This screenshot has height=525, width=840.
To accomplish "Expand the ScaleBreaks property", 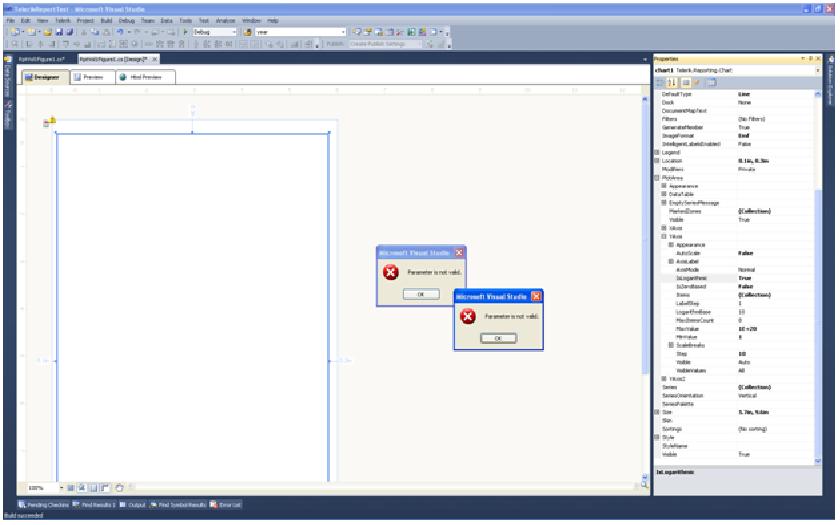I will (x=671, y=346).
